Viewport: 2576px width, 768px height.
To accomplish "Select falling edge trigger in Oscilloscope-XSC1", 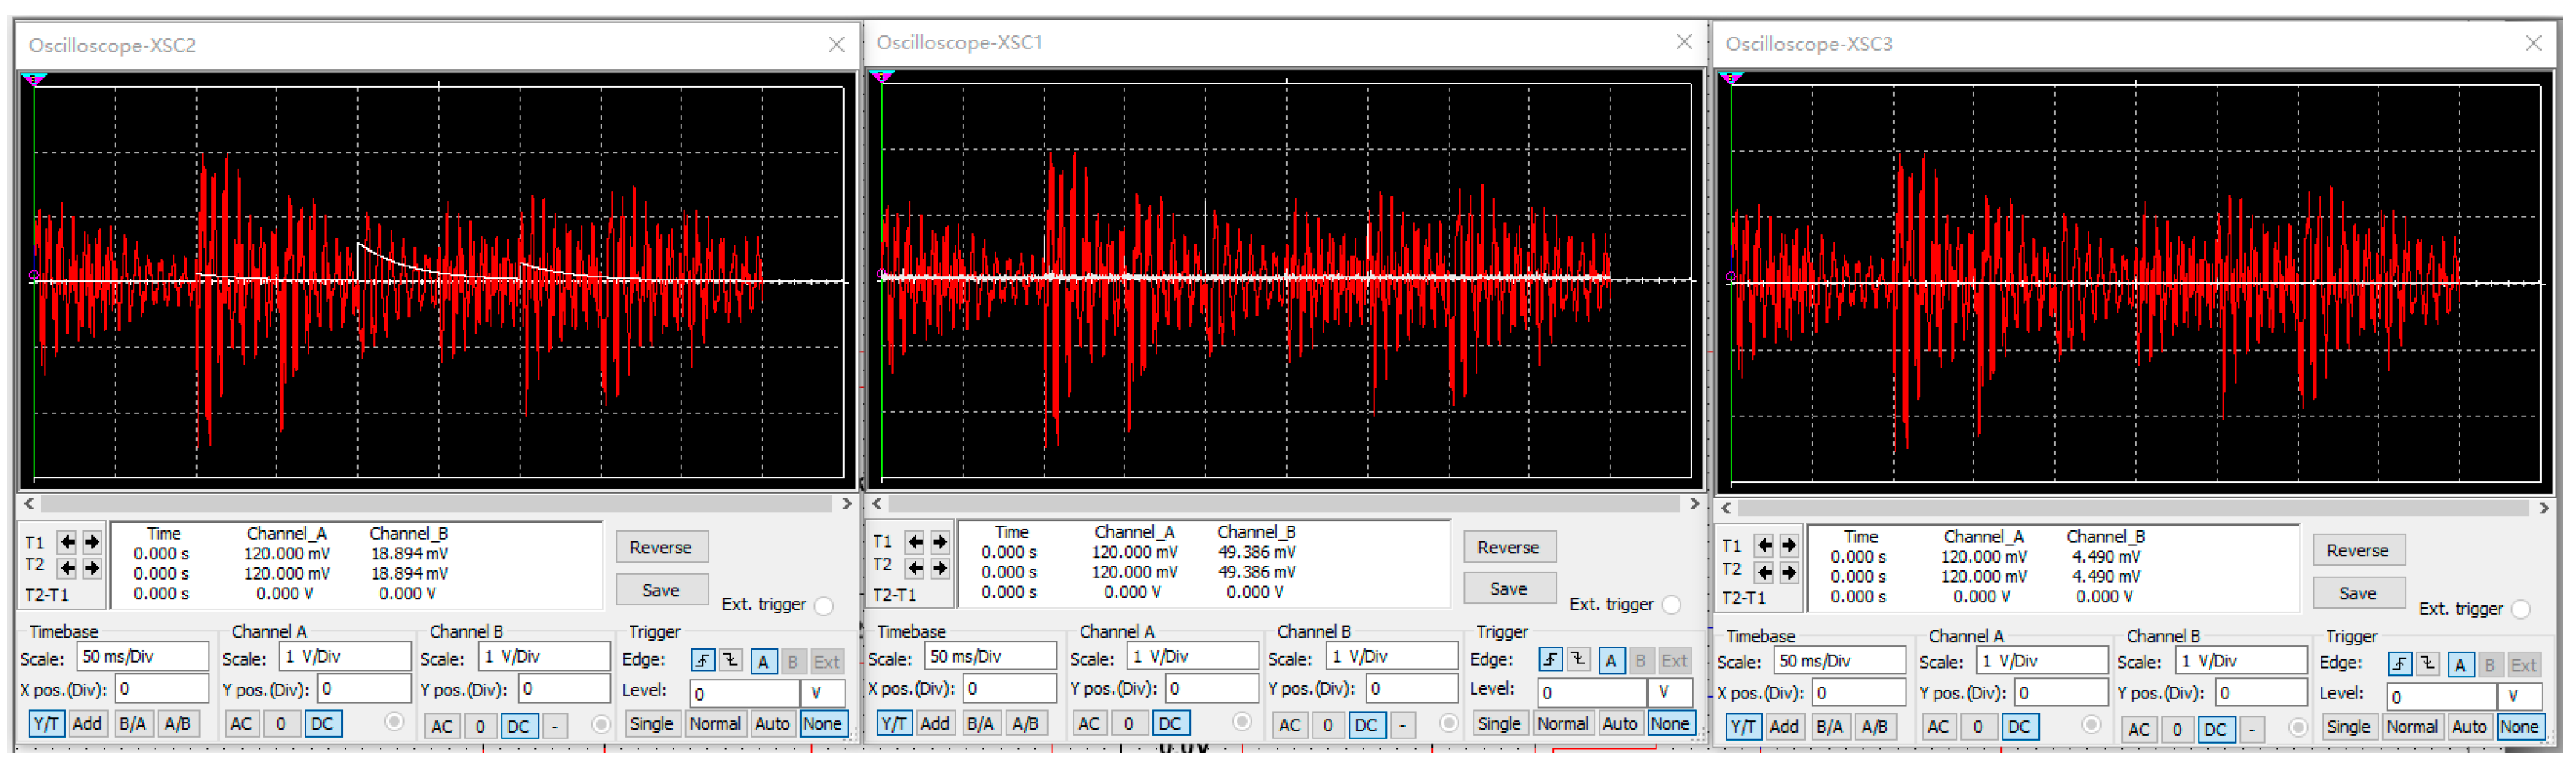I will point(1578,659).
